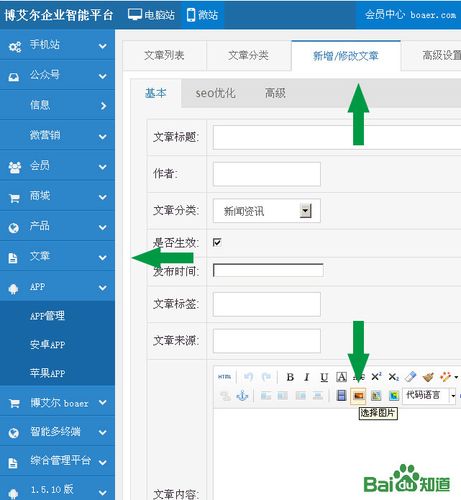Click the gears icon beside 手机站
This screenshot has height=500, width=461.
point(15,47)
